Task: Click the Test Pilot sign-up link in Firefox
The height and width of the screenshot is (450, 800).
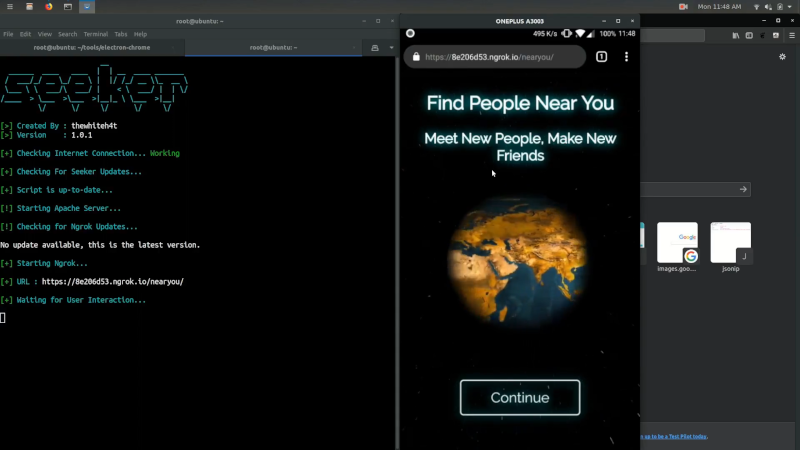Action: click(674, 437)
